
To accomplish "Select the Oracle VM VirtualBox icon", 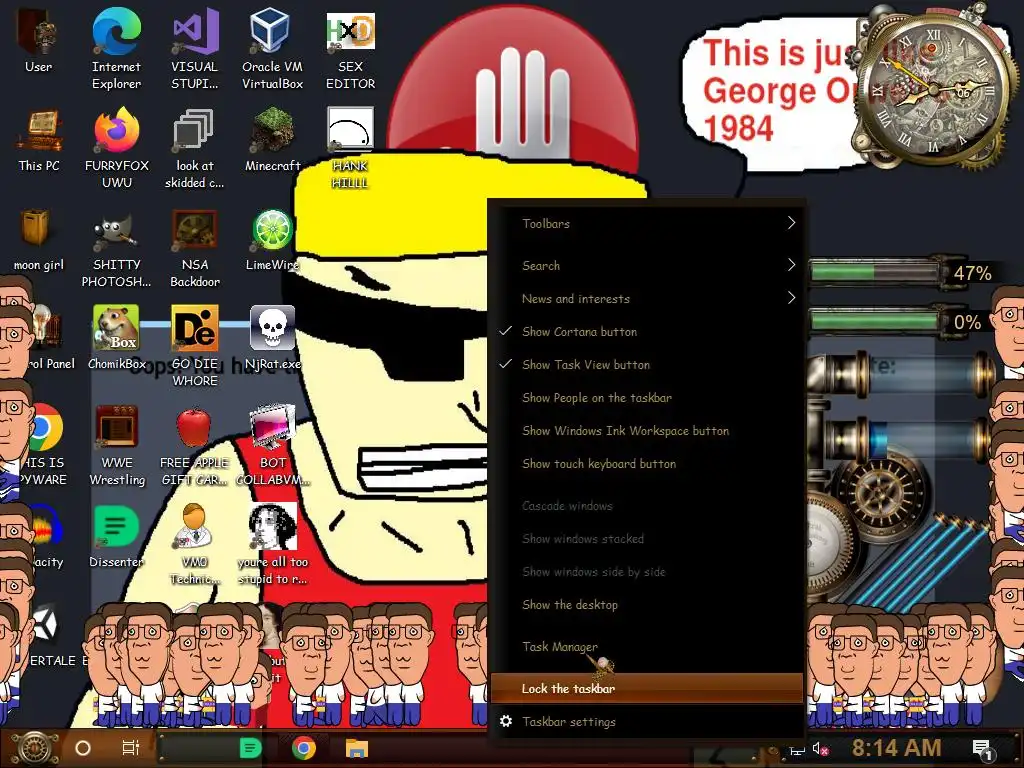I will 272,48.
